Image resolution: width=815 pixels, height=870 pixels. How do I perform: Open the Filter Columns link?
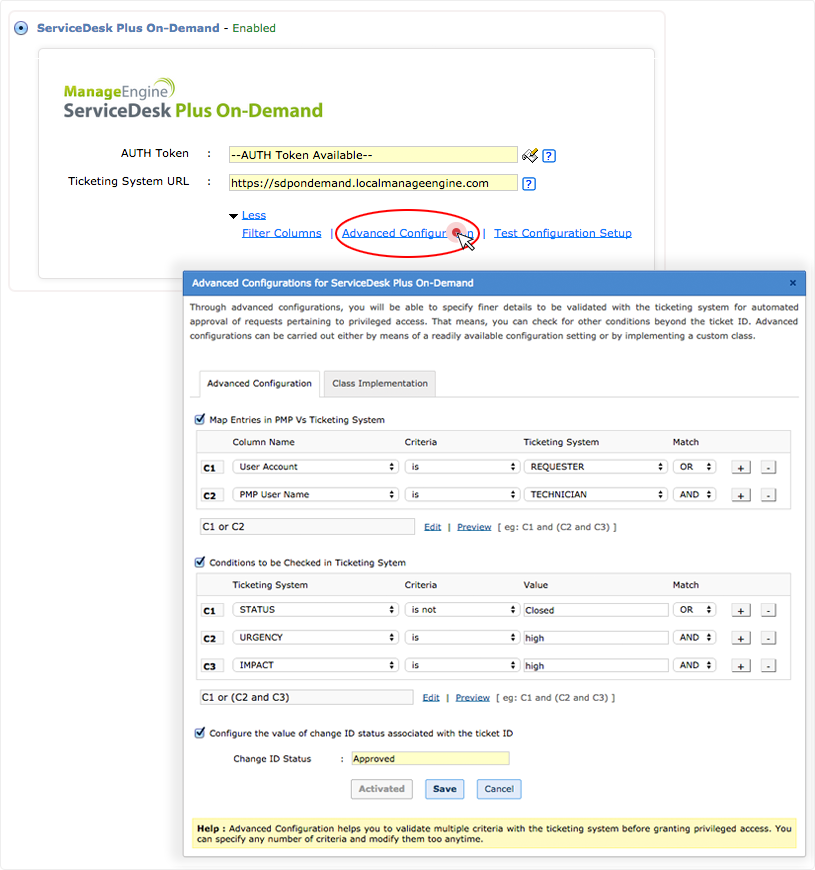point(281,232)
